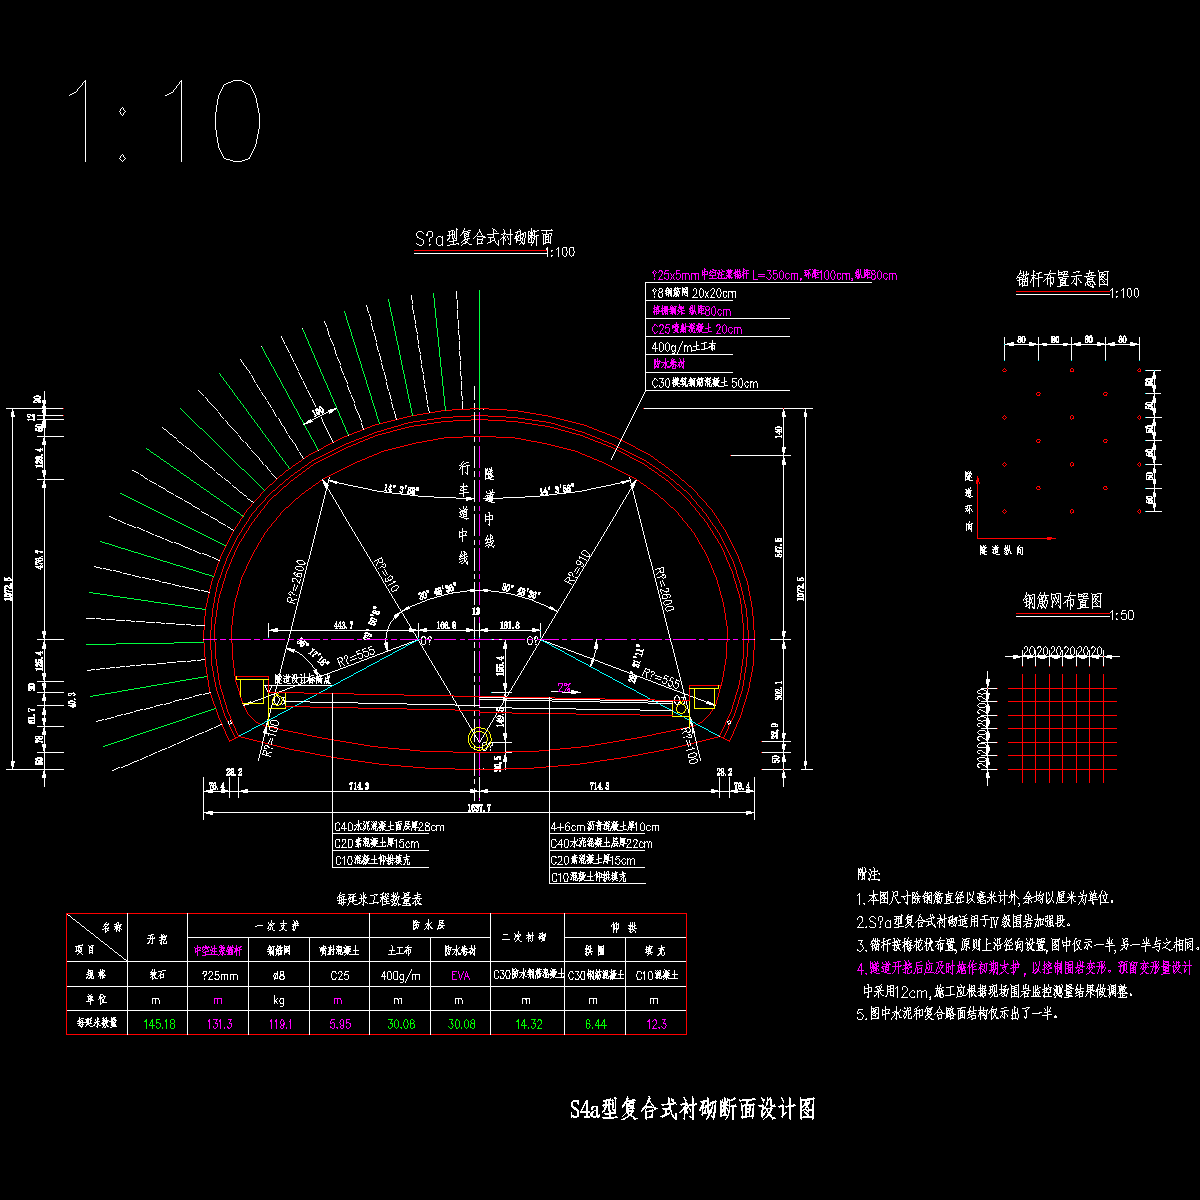Click "kg" unit cell in table
Screen dimensions: 1200x1200
tap(279, 999)
